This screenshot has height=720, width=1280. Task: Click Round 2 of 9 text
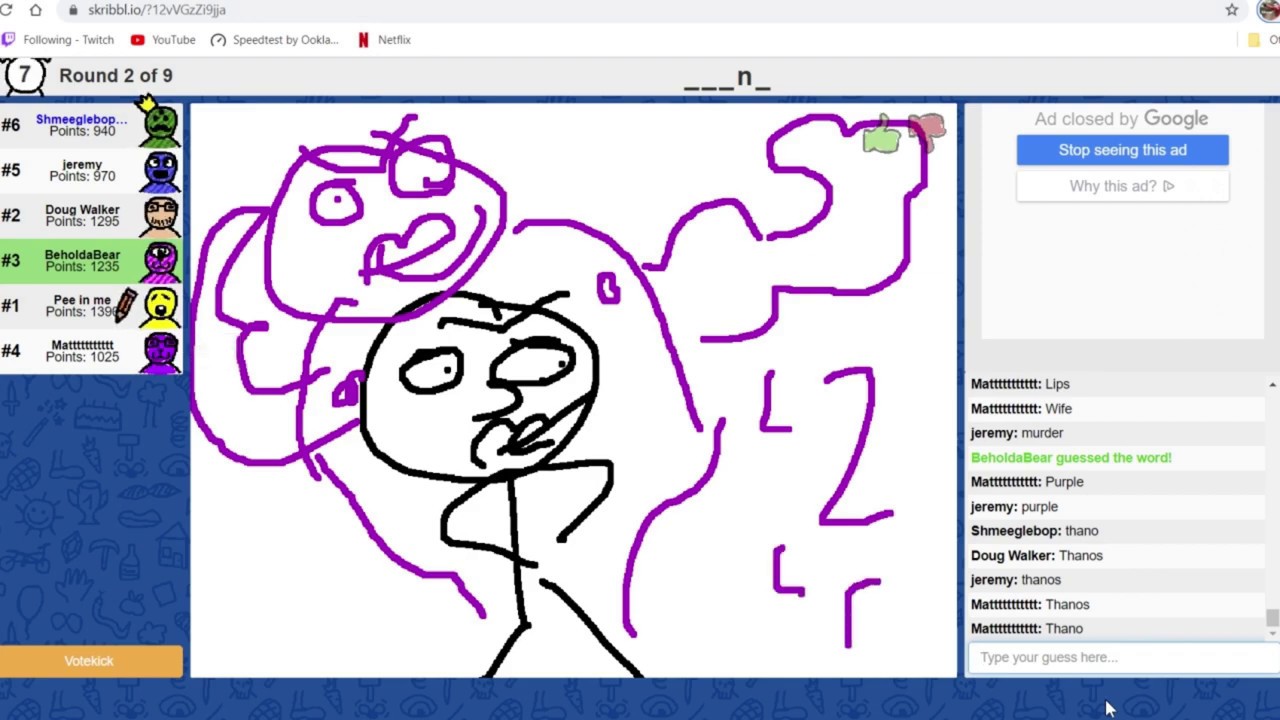115,76
